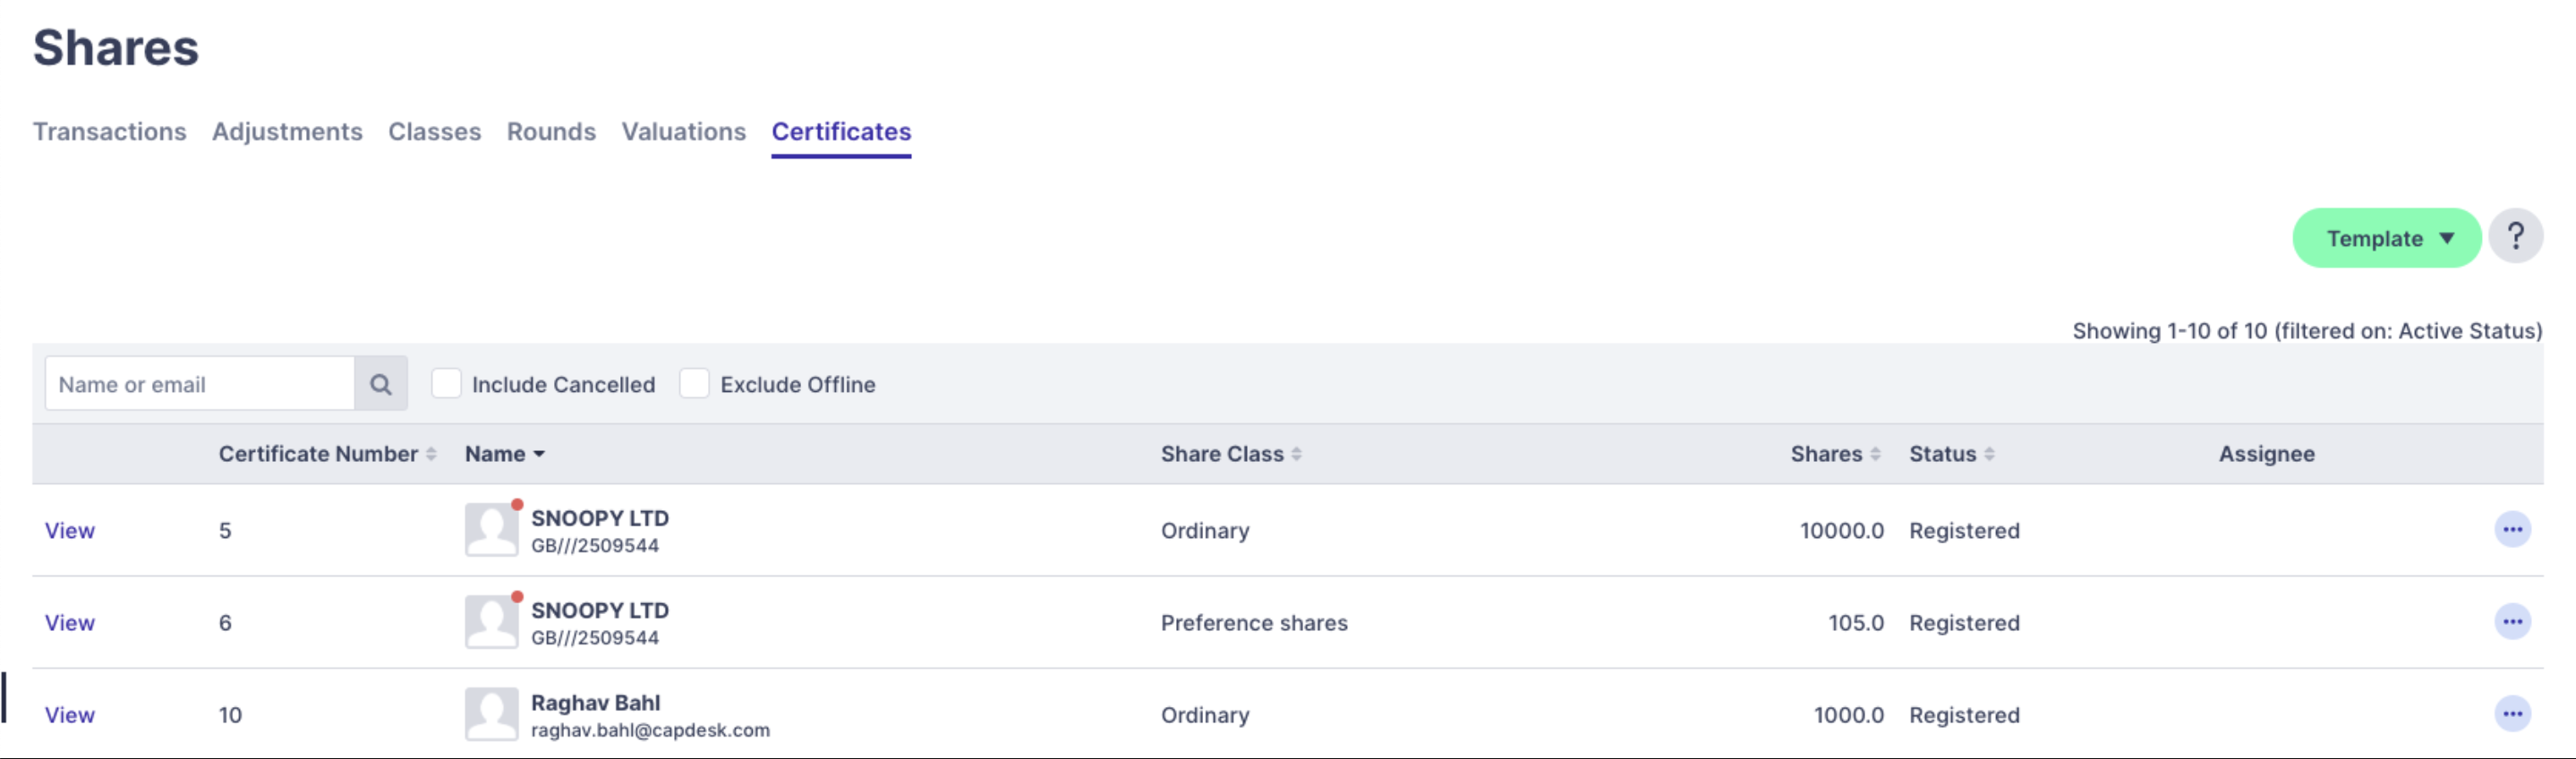The width and height of the screenshot is (2576, 759).
Task: Open more options for Raghav Bahl row
Action: [2512, 714]
